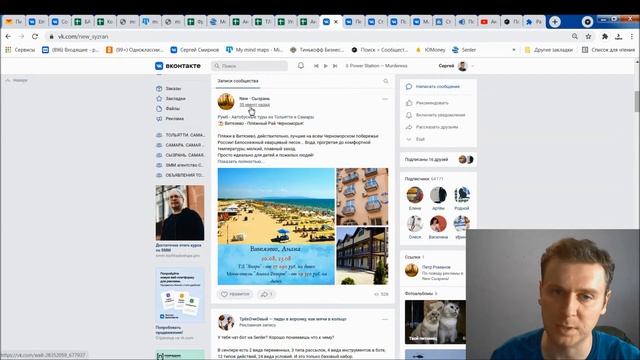Open the Сервисы apps bookmark
This screenshot has width=640, height=360.
tap(20, 50)
